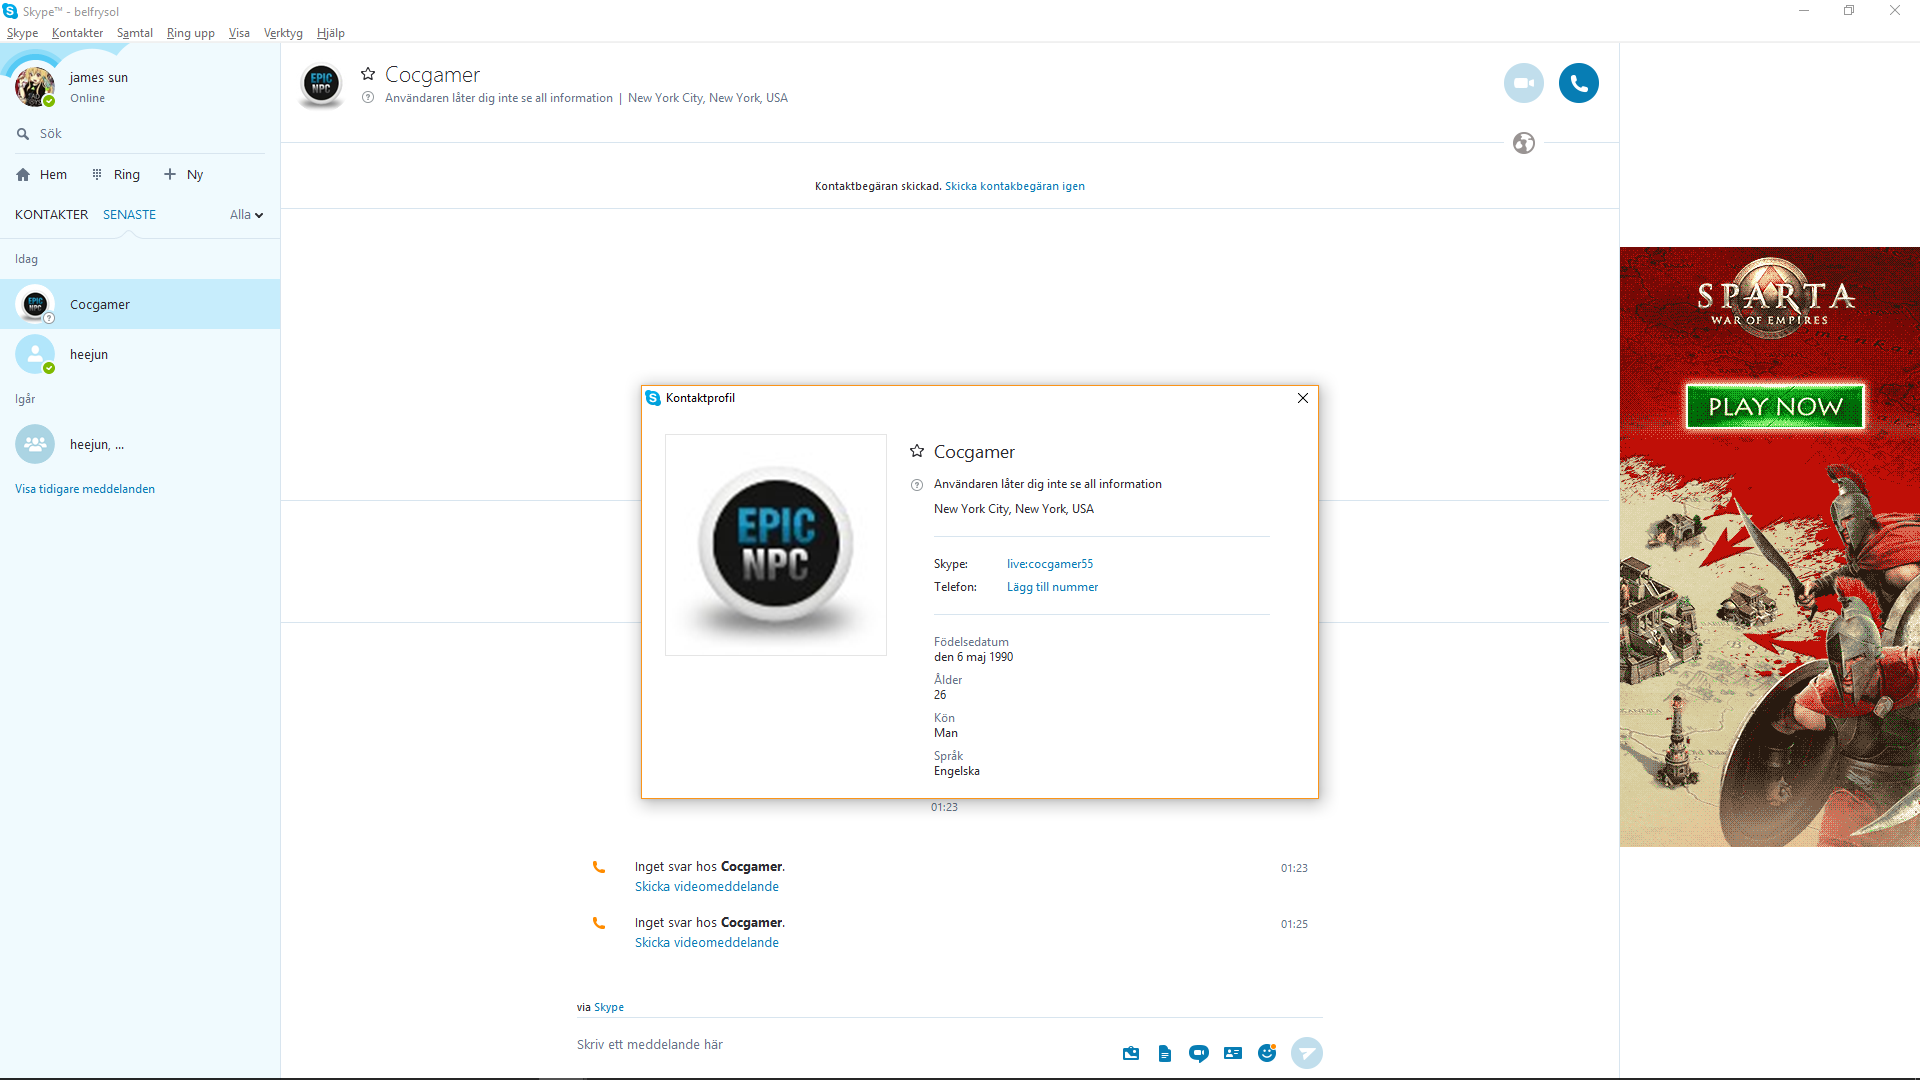This screenshot has height=1080, width=1920.
Task: Click the via Skype link
Action: (x=608, y=1007)
